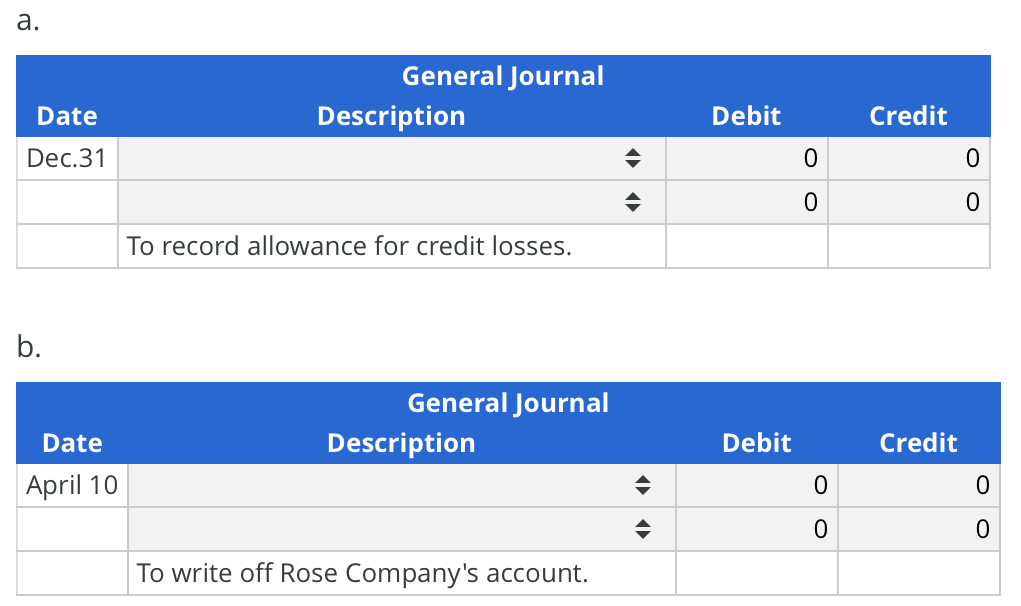The image size is (1021, 606).
Task: Click the sort arrows icon on April 10 row
Action: pyautogui.click(x=643, y=484)
